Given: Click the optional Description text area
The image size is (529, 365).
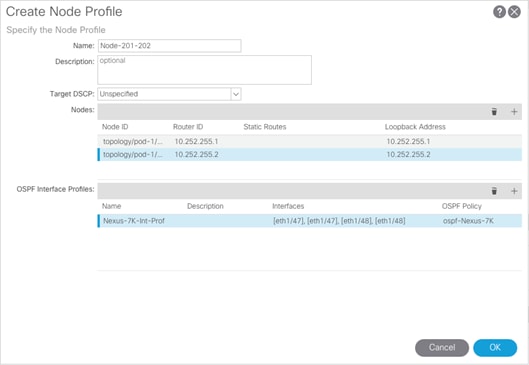Looking at the screenshot, I should coord(204,70).
